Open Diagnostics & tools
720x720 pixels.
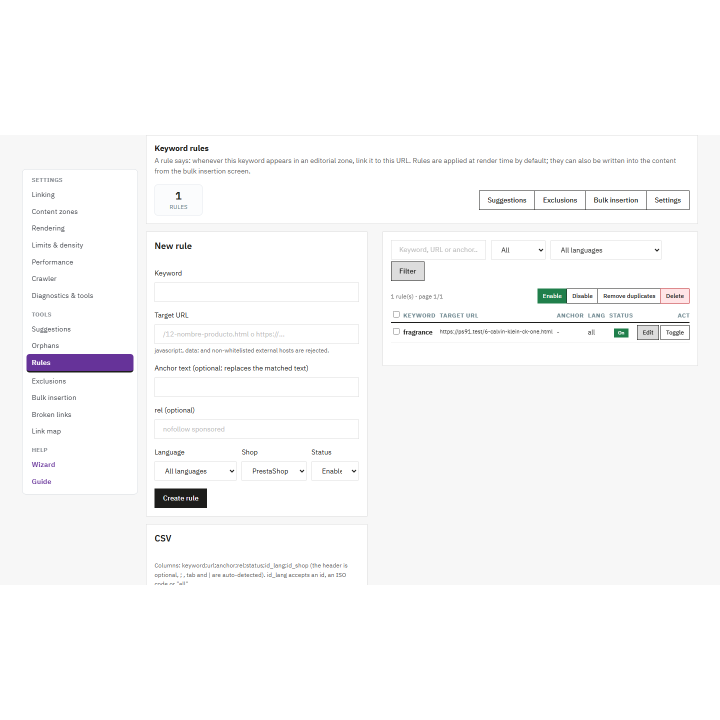click(x=62, y=296)
